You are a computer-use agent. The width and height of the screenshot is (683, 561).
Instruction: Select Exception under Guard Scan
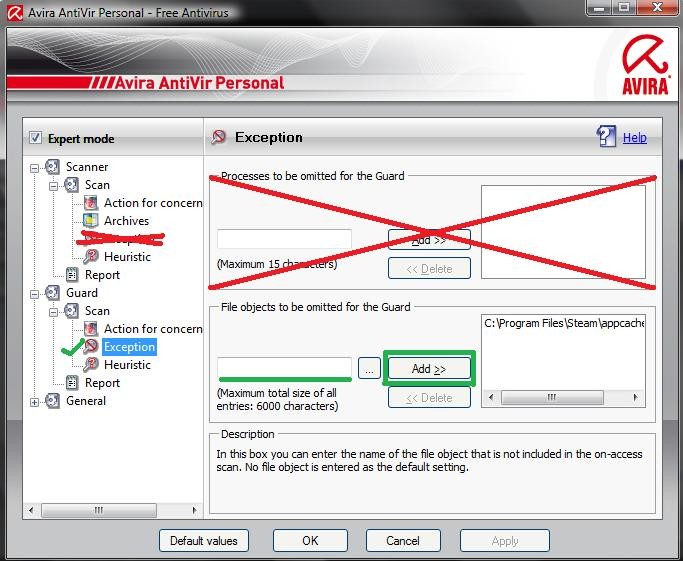[x=129, y=347]
